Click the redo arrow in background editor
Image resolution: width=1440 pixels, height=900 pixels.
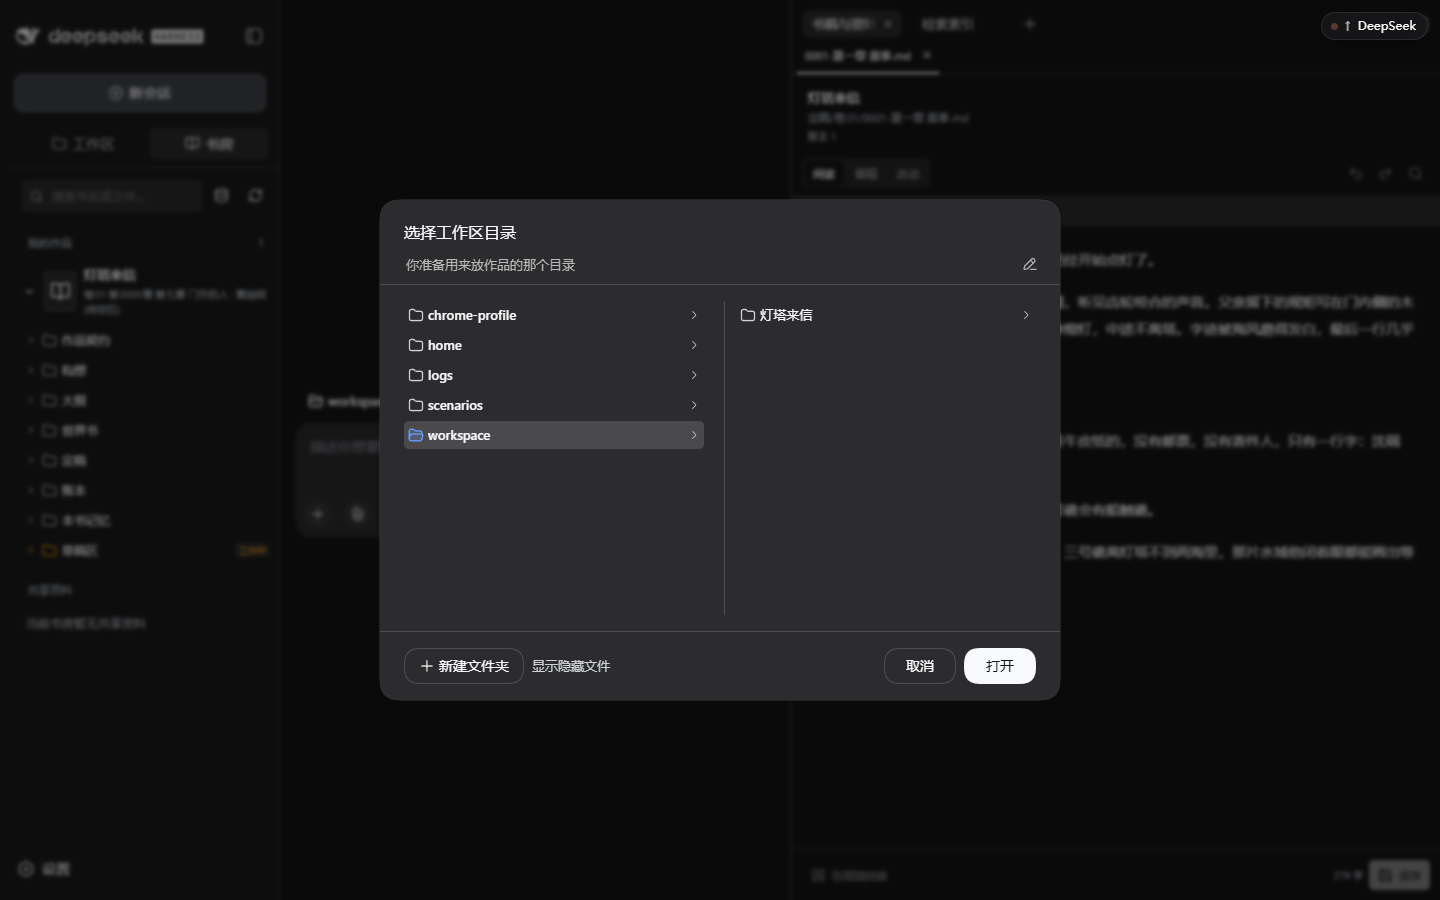pyautogui.click(x=1385, y=174)
